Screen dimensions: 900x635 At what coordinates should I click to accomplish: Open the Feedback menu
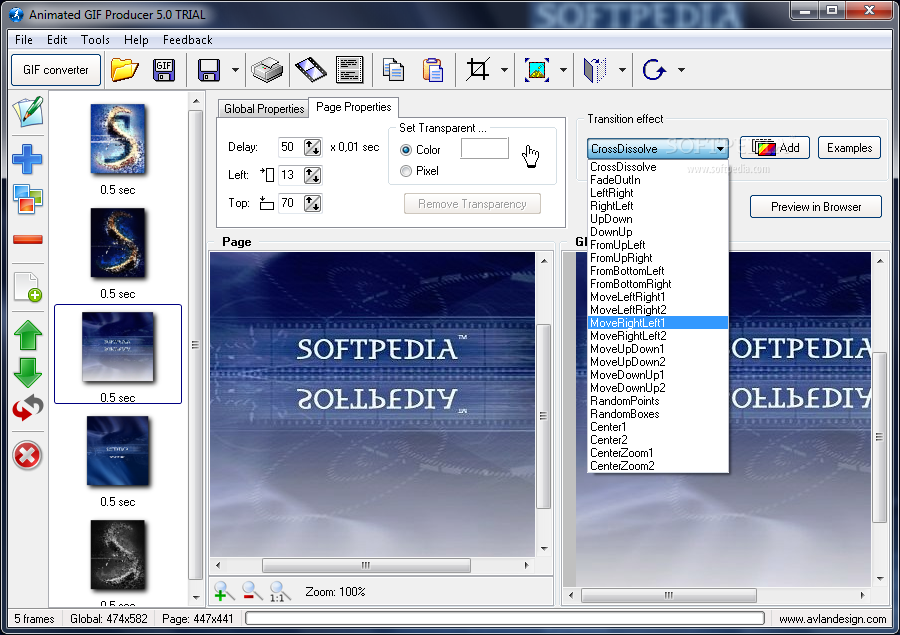point(188,40)
